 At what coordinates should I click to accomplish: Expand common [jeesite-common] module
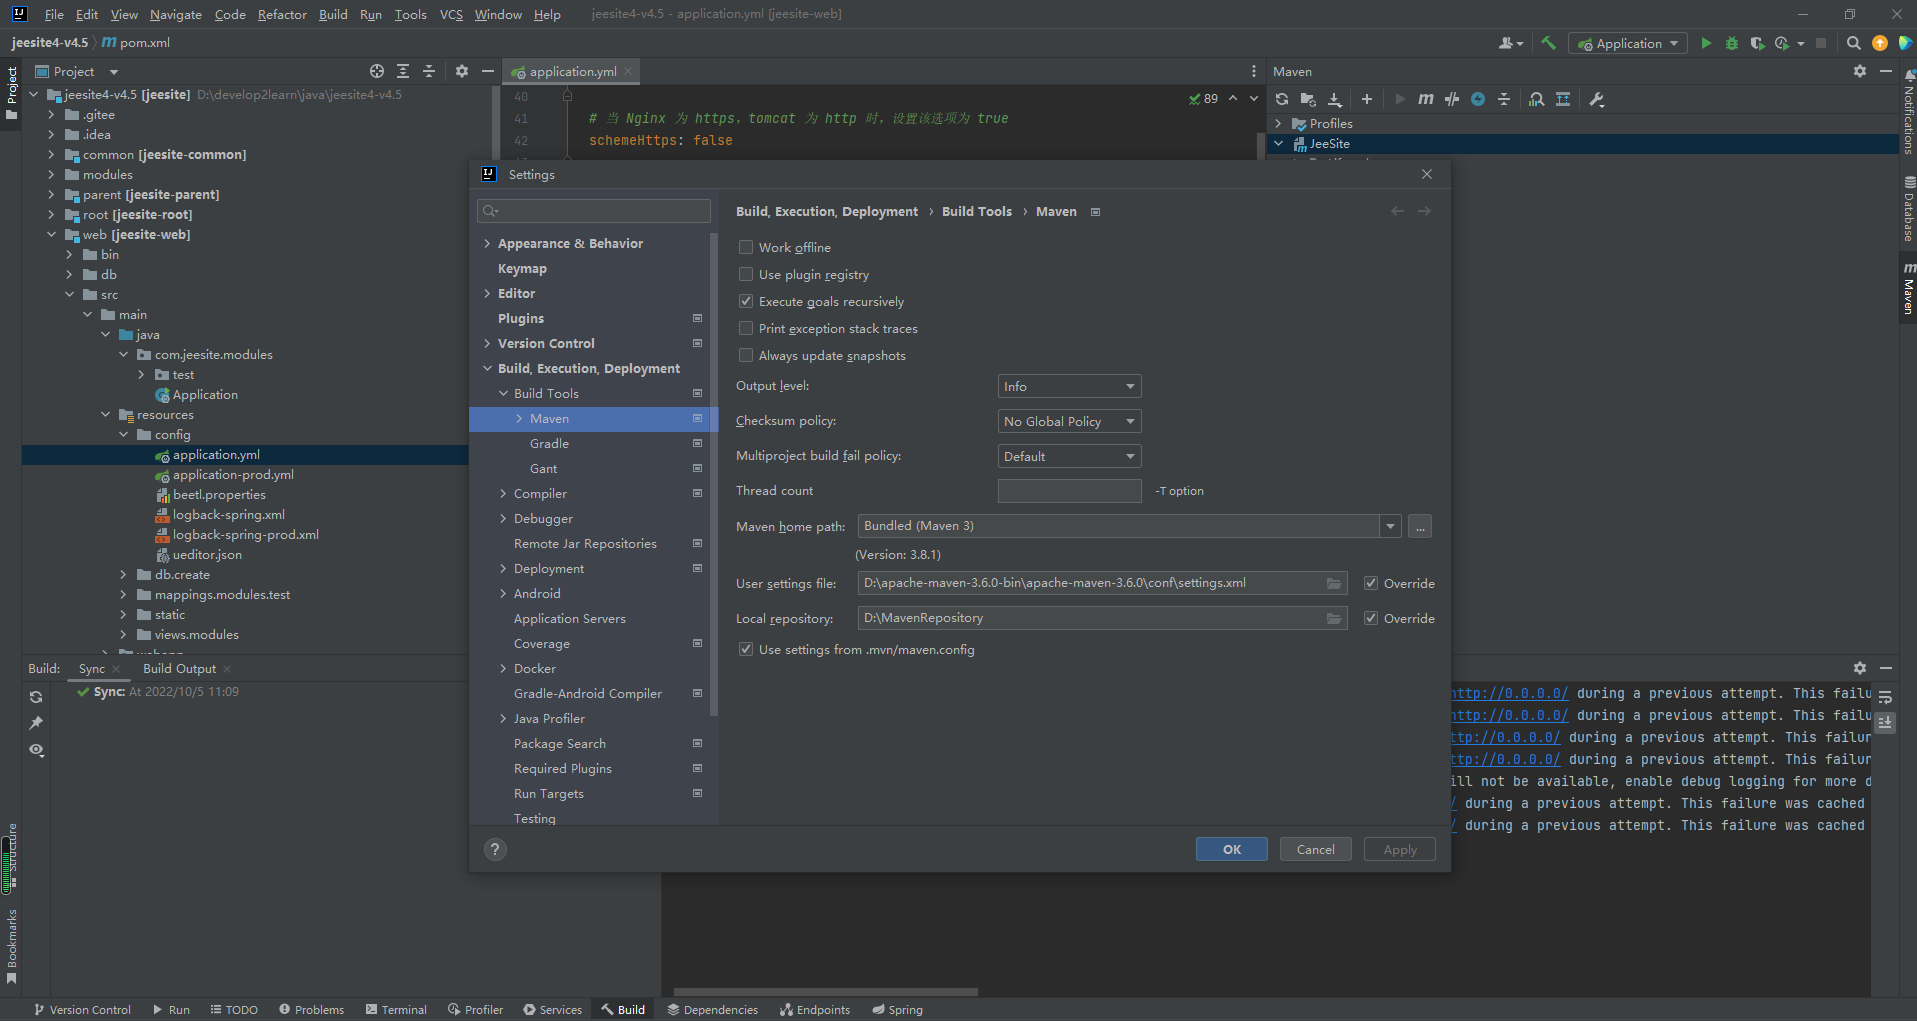pyautogui.click(x=51, y=154)
